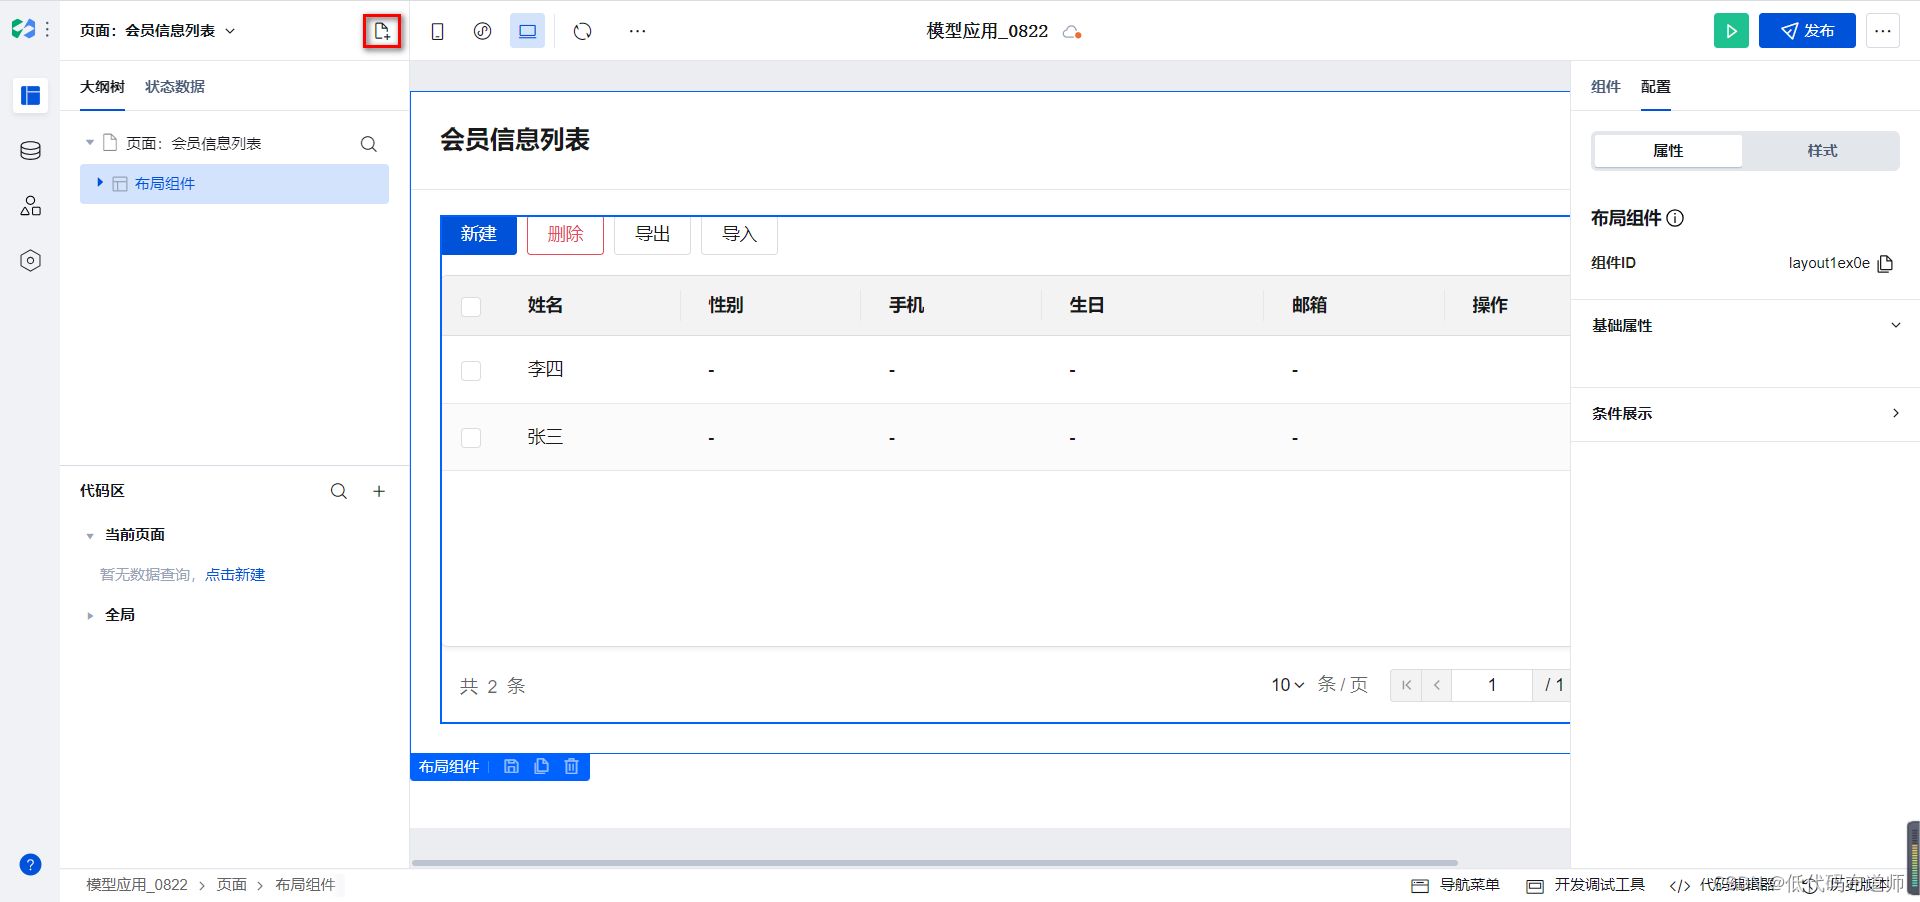
Task: Click the 张三 name cell
Action: (545, 437)
